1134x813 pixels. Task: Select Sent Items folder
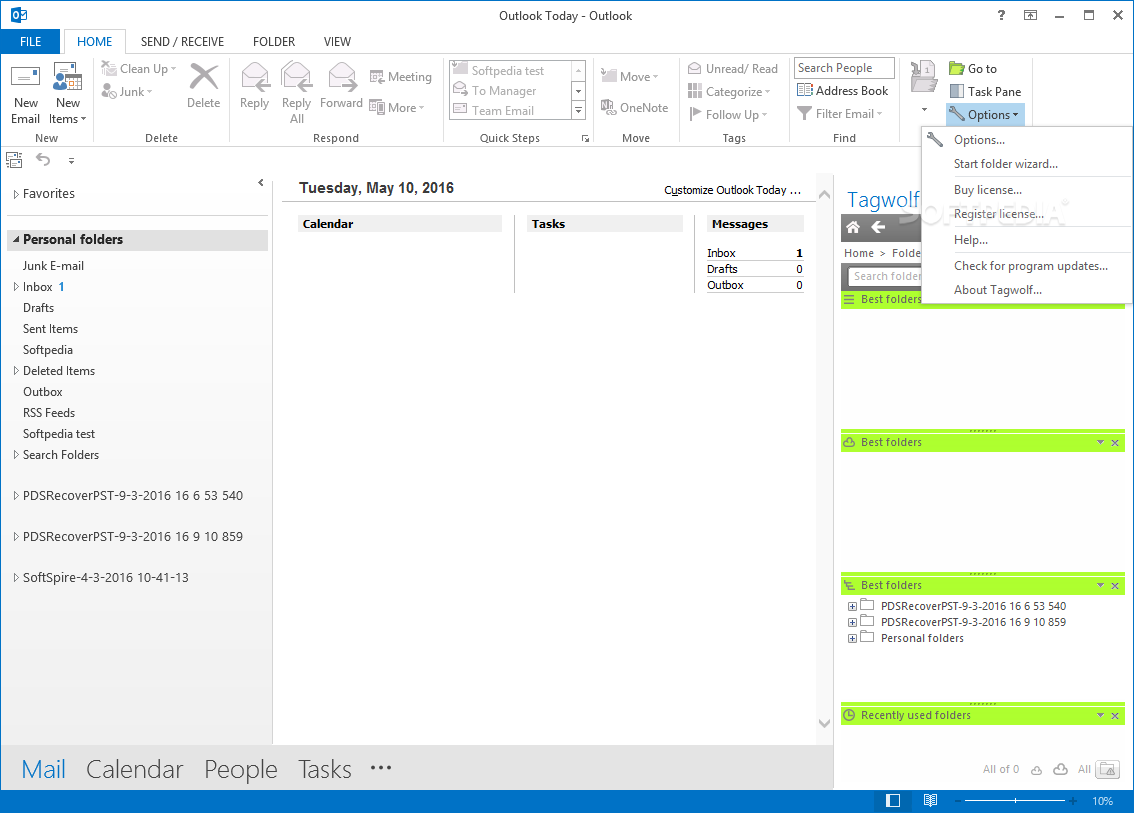[50, 329]
